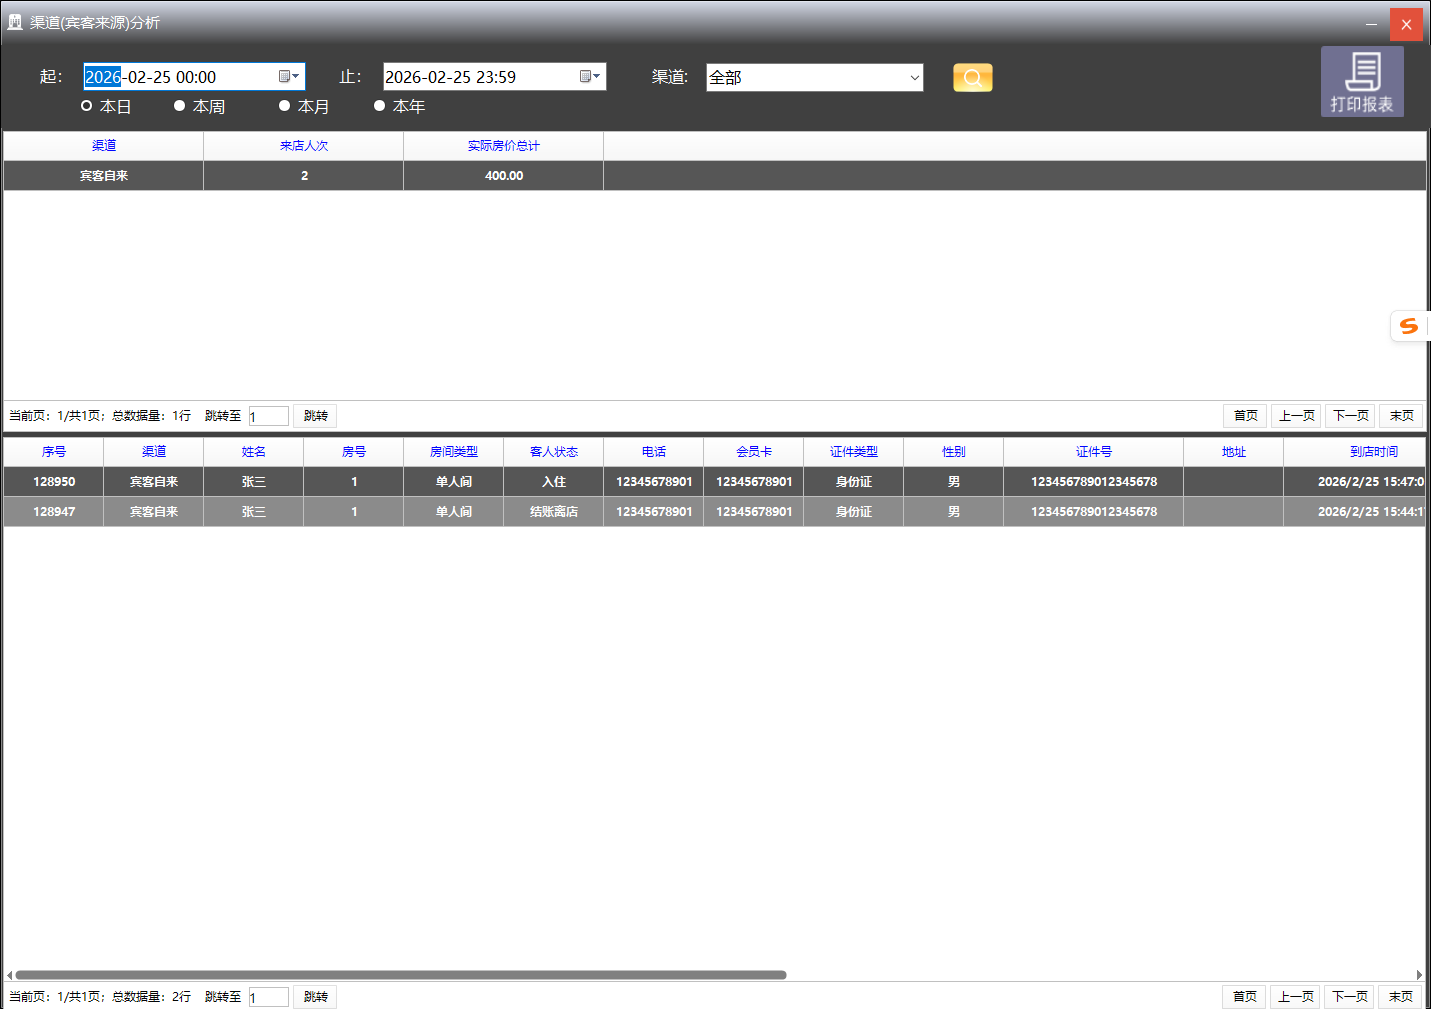The height and width of the screenshot is (1009, 1431).
Task: Close the 渠道分析 window
Action: (x=1406, y=24)
